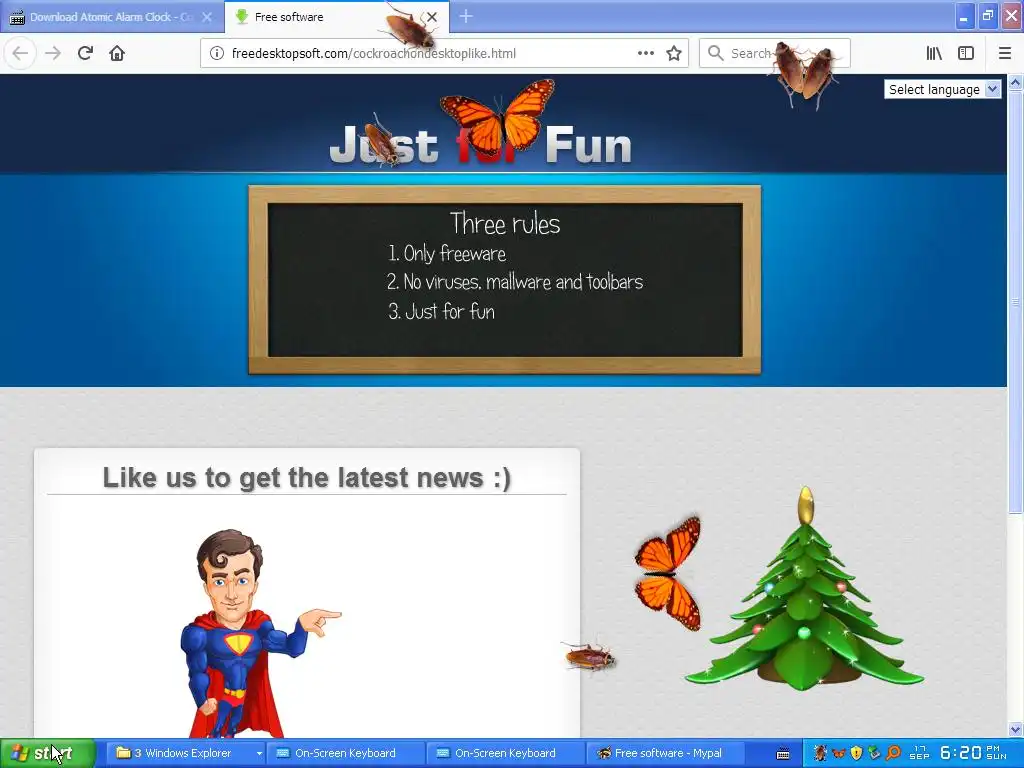1024x768 pixels.
Task: Close the Download Atomic Alarm Clock tab
Action: click(207, 17)
